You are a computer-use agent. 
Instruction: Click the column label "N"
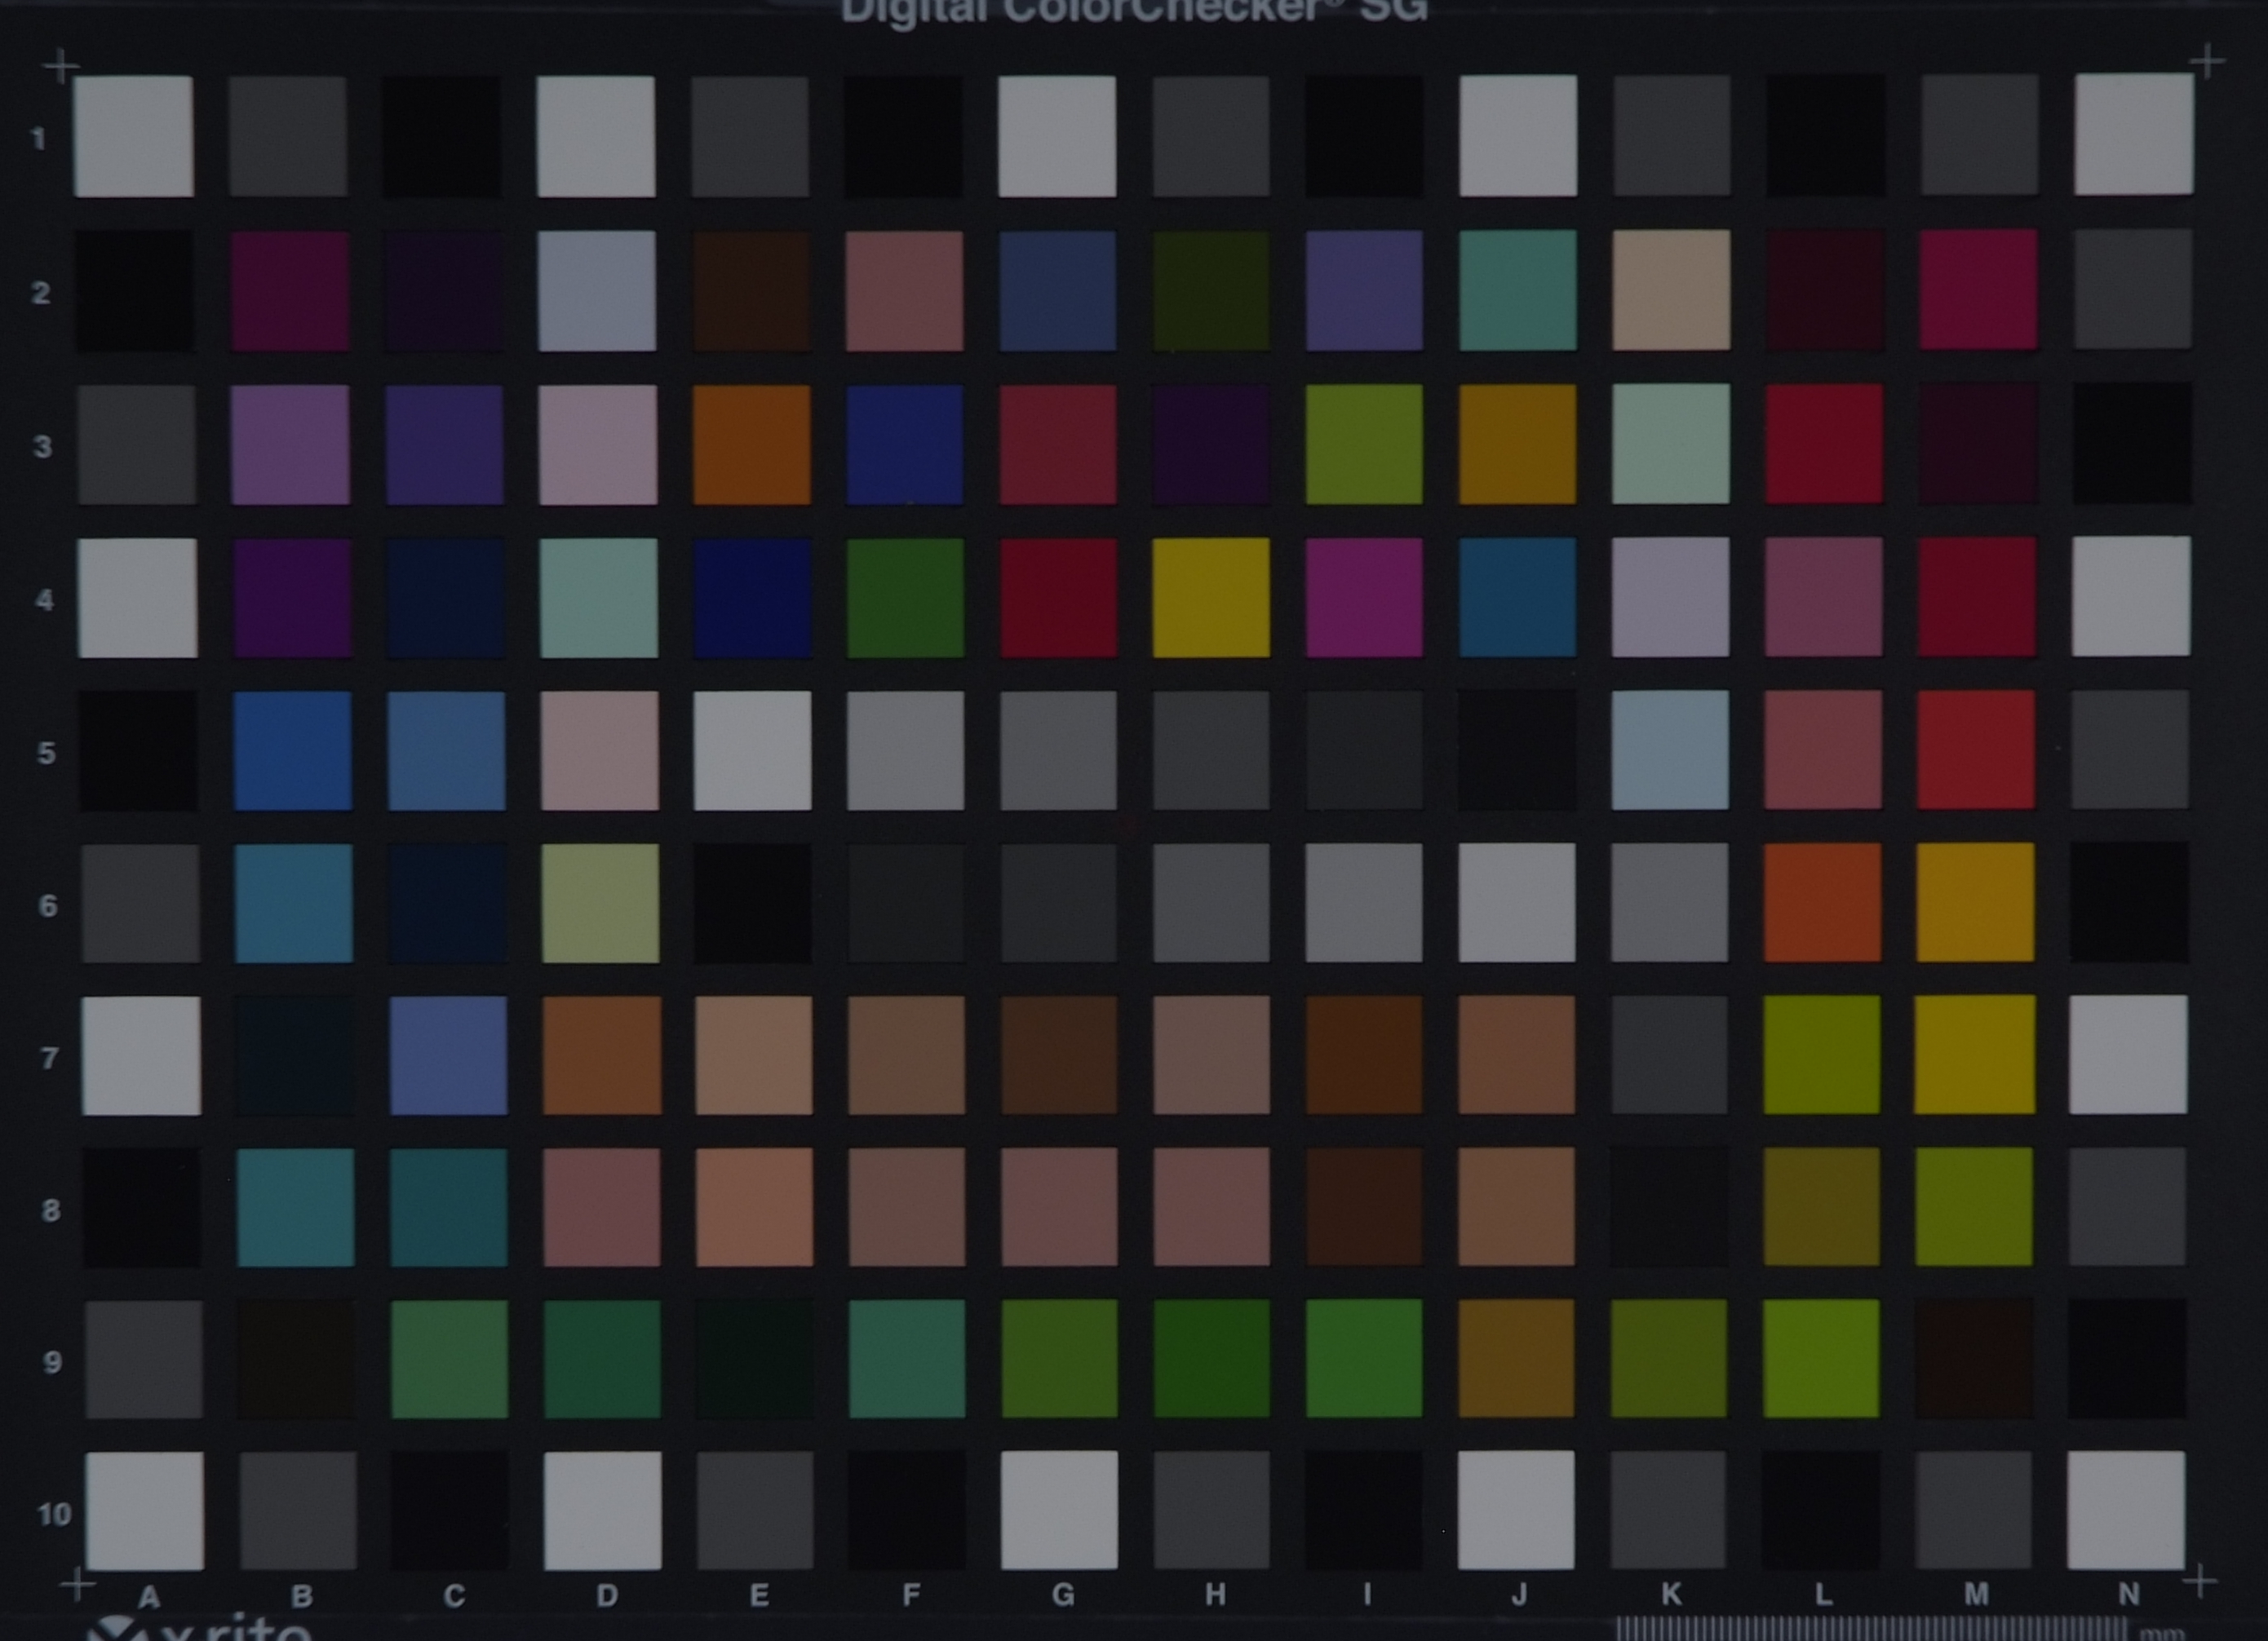tap(2129, 1593)
